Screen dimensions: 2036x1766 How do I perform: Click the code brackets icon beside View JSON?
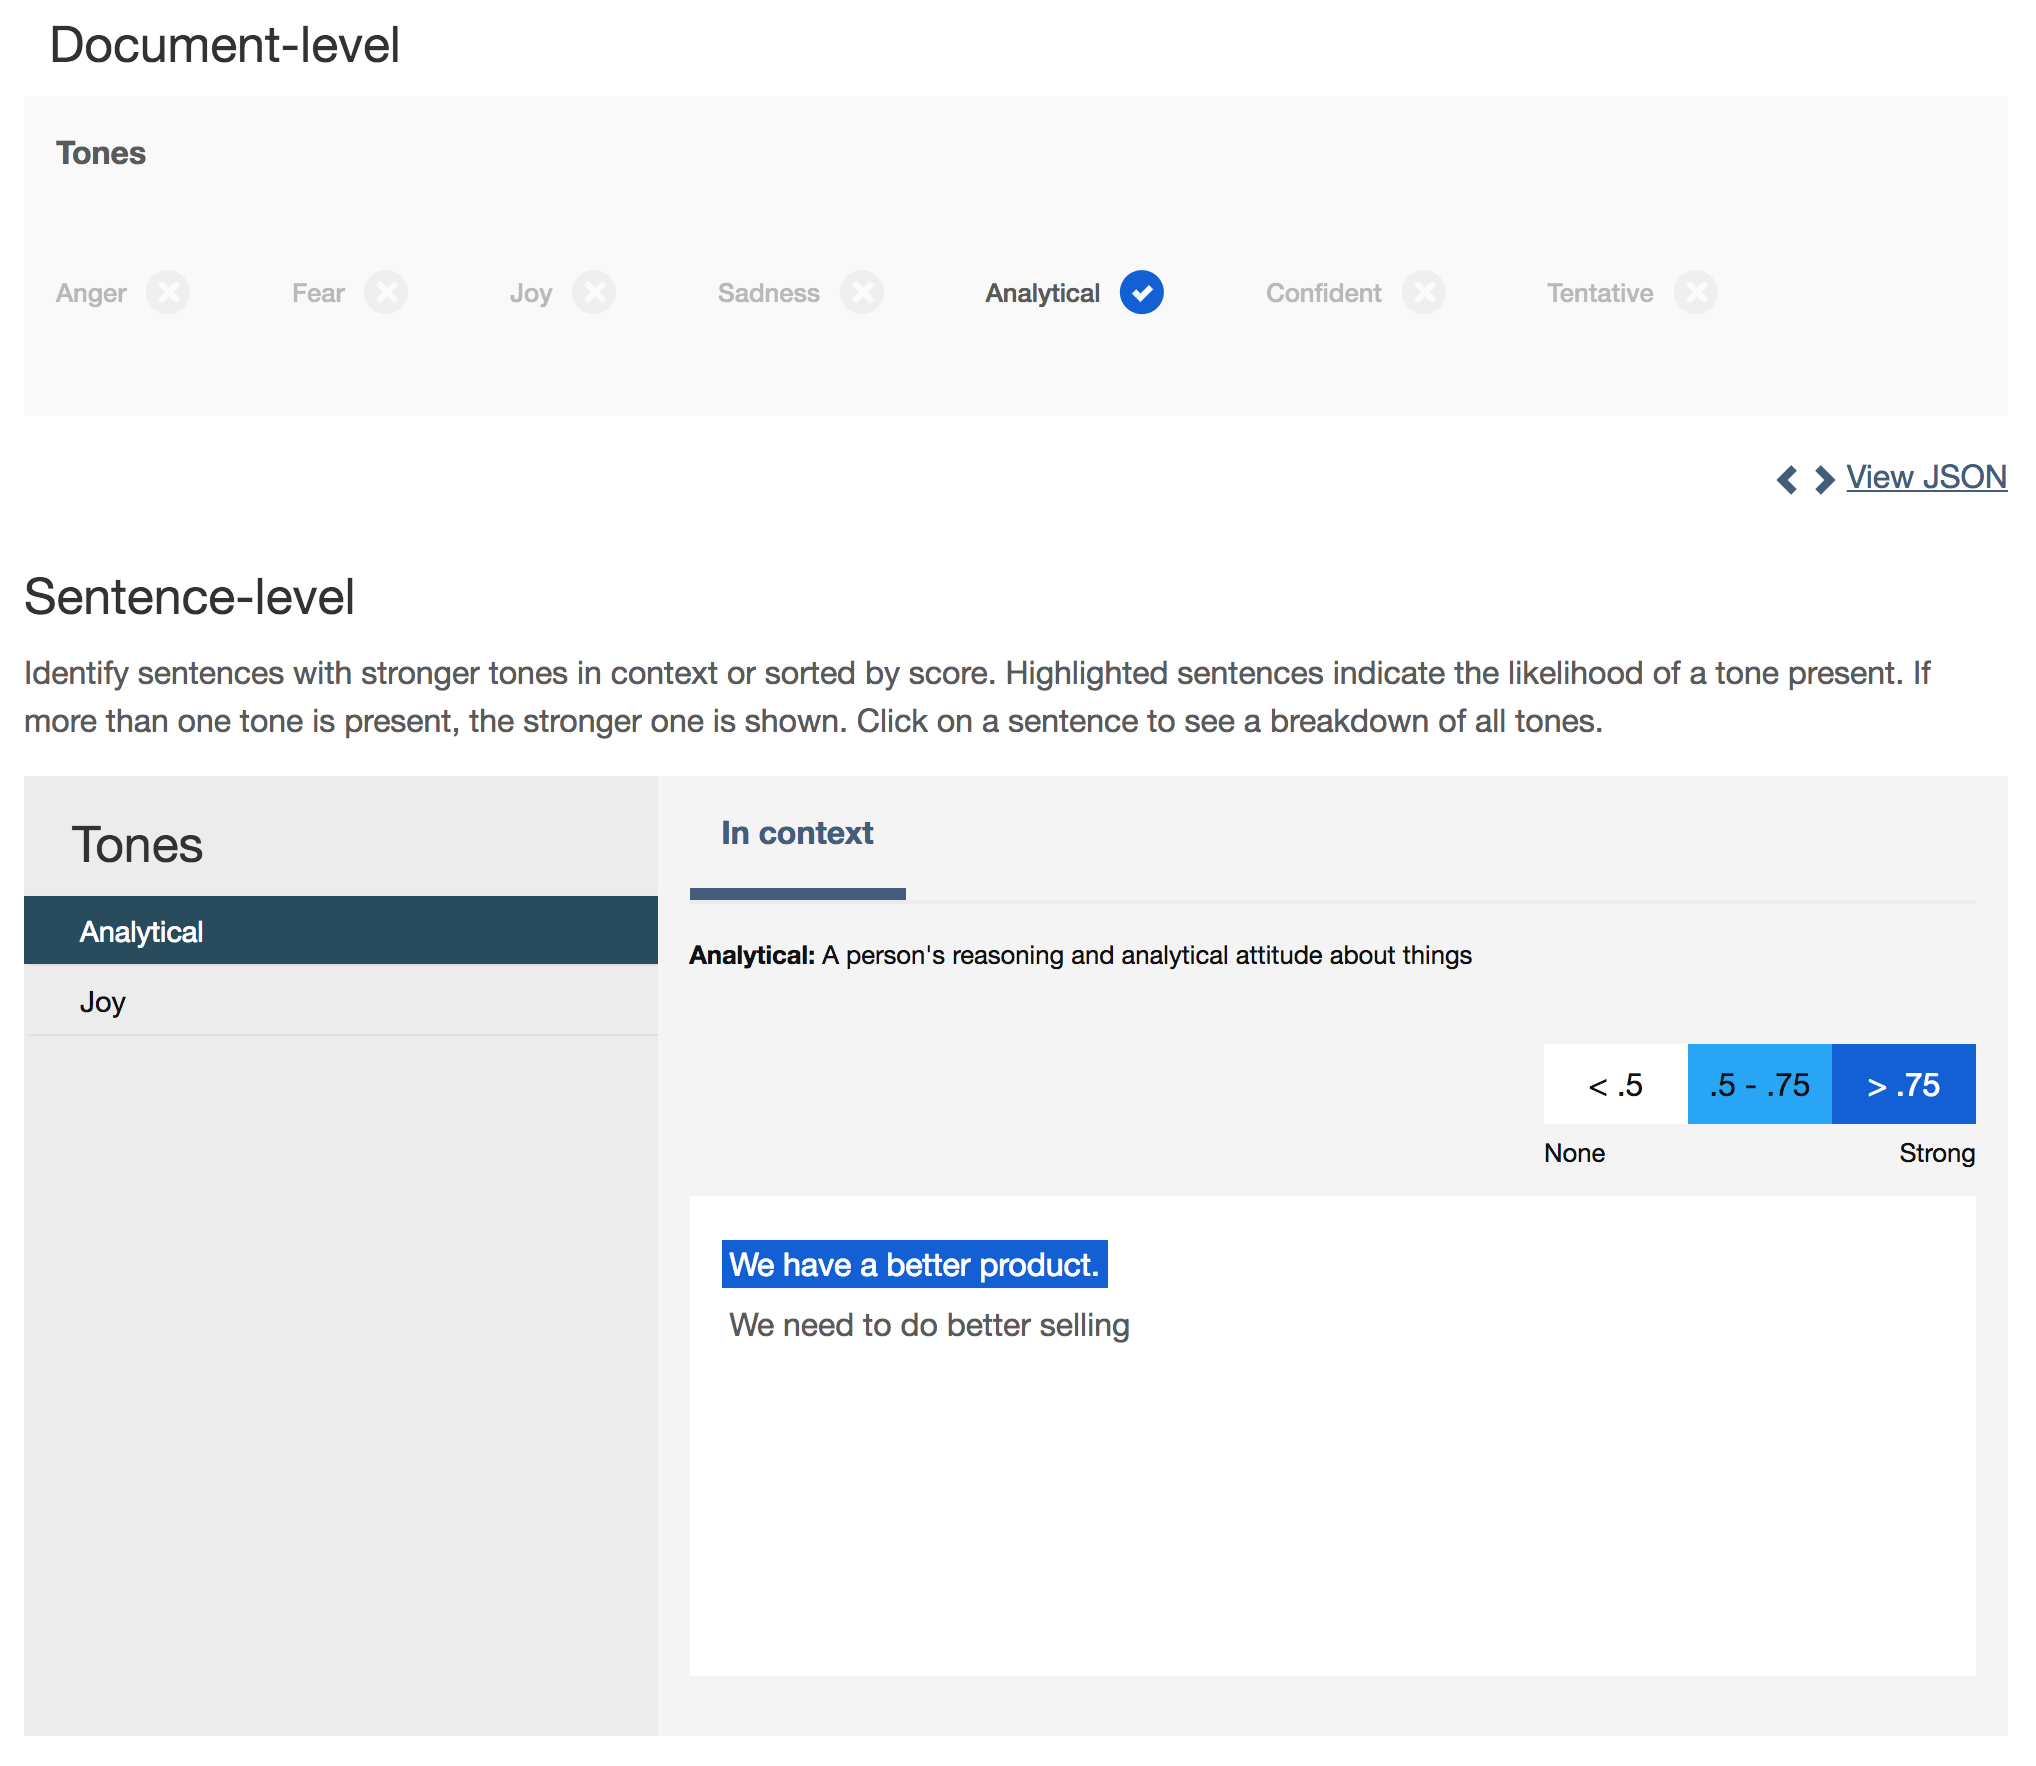coord(1805,479)
